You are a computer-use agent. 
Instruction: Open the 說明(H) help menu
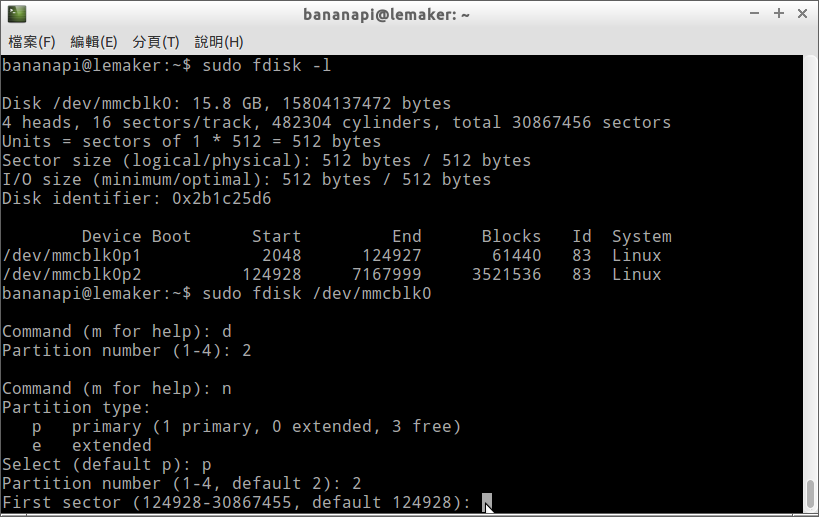[219, 42]
